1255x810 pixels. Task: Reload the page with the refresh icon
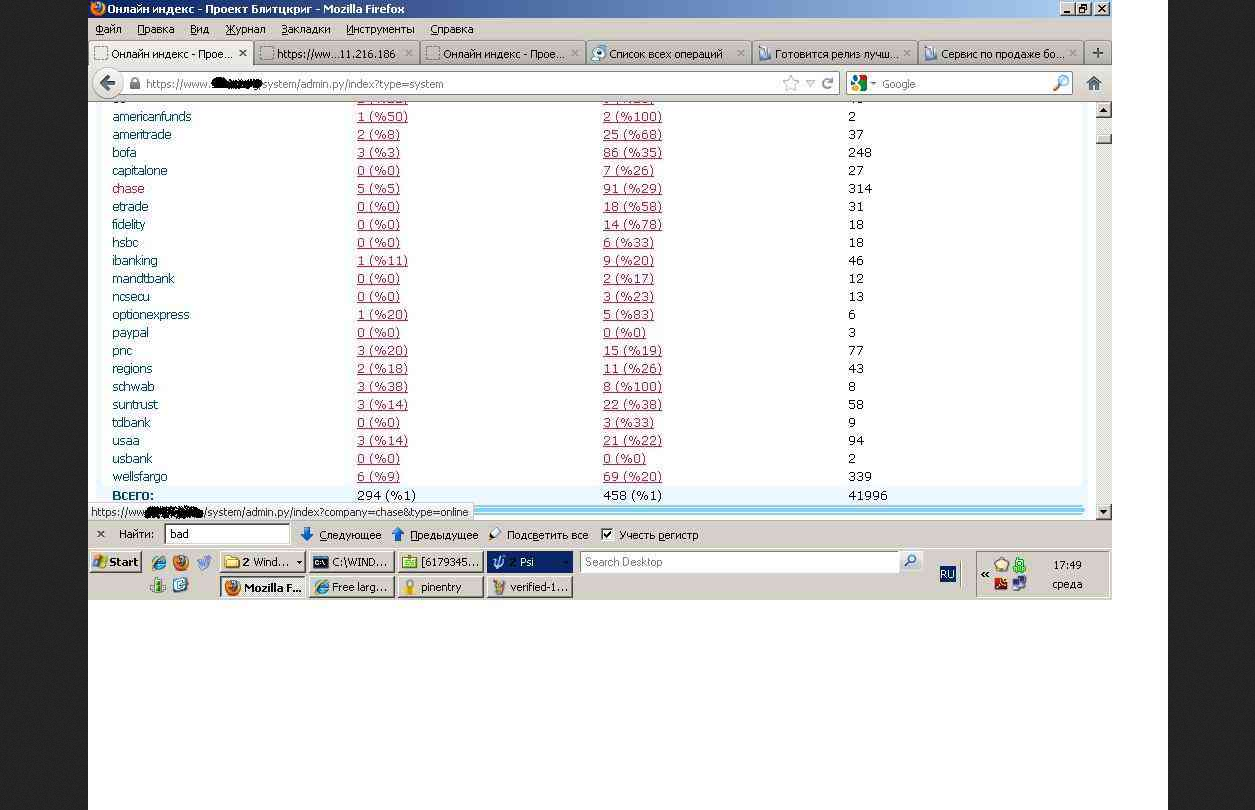828,84
